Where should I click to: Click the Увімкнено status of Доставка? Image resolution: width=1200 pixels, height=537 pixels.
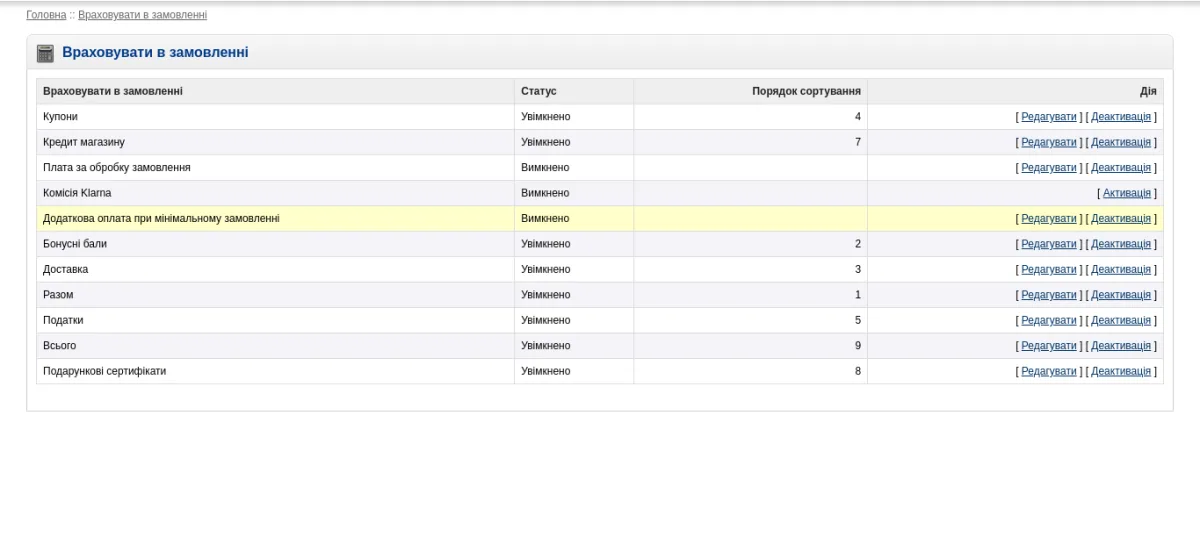coord(546,269)
